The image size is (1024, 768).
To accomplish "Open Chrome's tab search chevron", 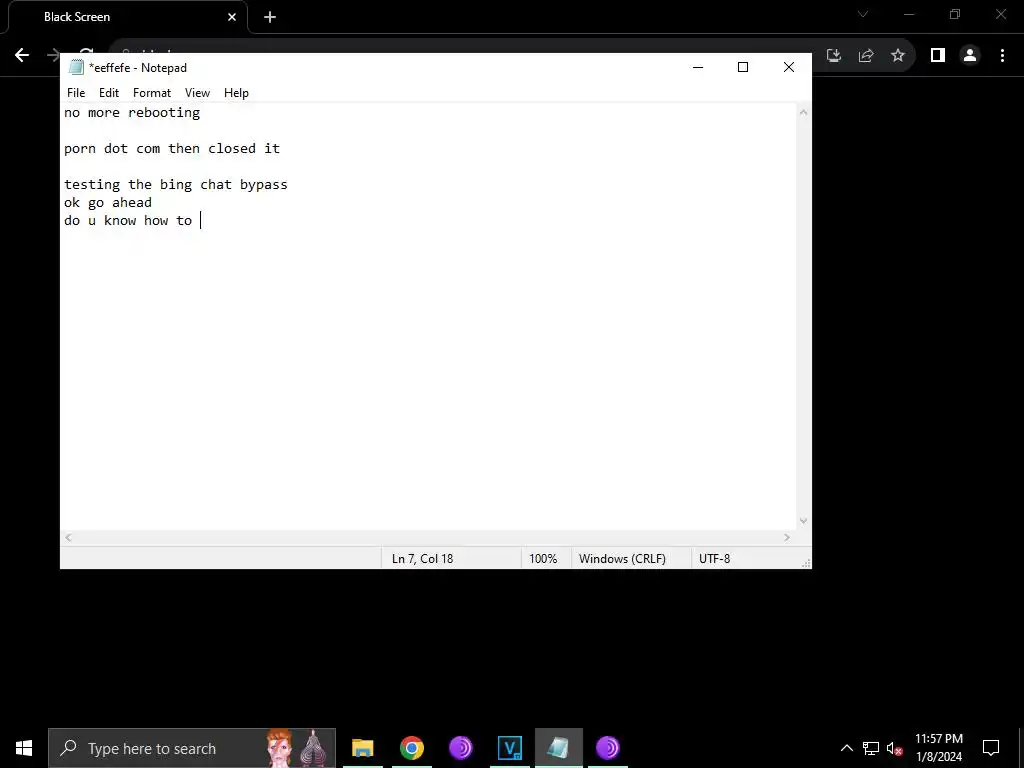I will pos(863,14).
